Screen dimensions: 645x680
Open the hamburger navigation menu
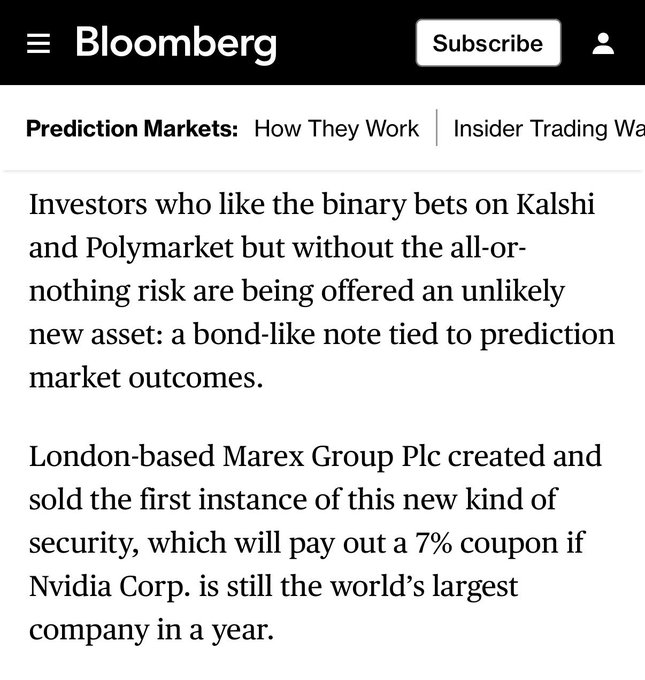[x=39, y=44]
